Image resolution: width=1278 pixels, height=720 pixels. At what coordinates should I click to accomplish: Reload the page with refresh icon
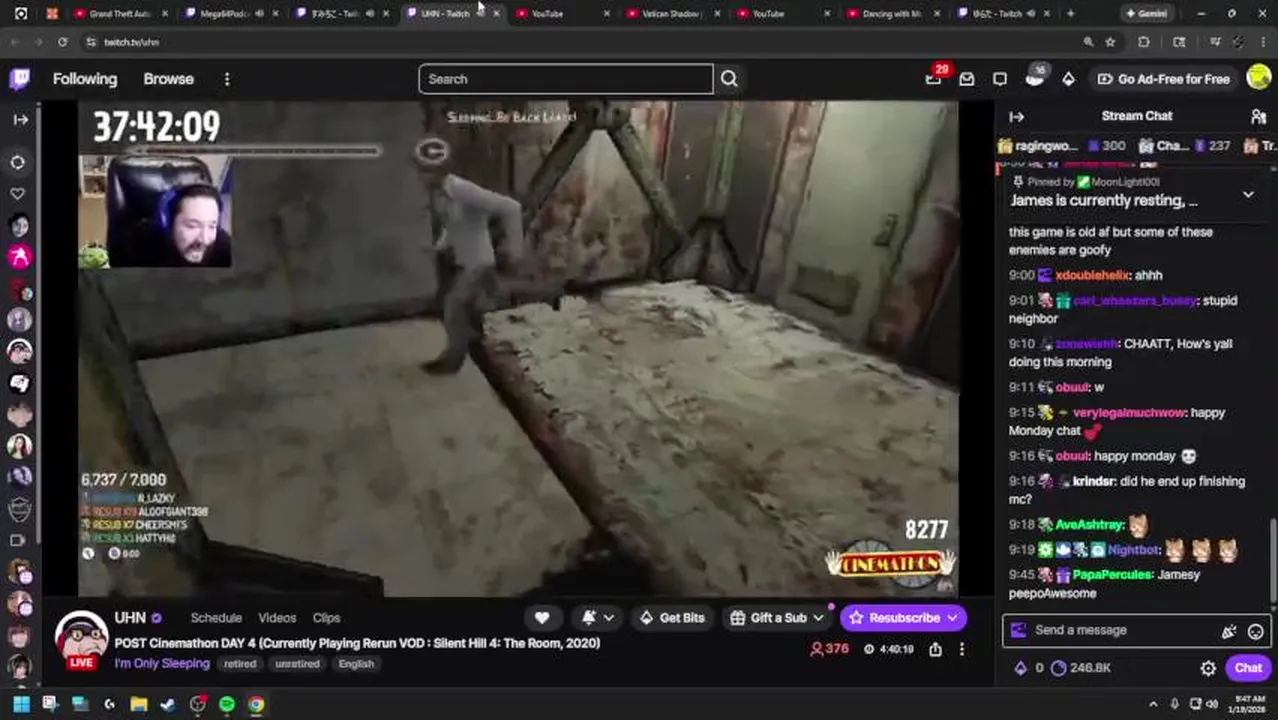pyautogui.click(x=62, y=42)
